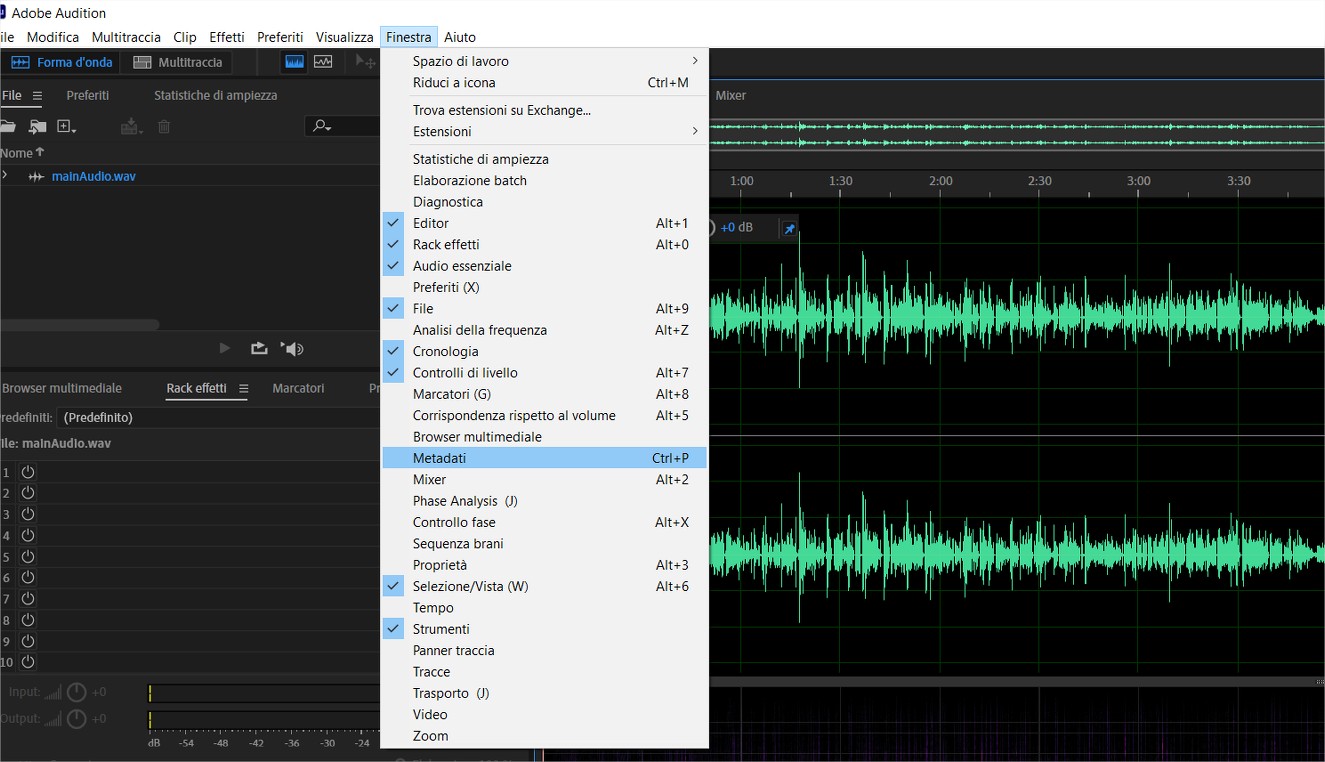The width and height of the screenshot is (1325, 762).
Task: Create new file via the New File icon
Action: click(x=66, y=126)
